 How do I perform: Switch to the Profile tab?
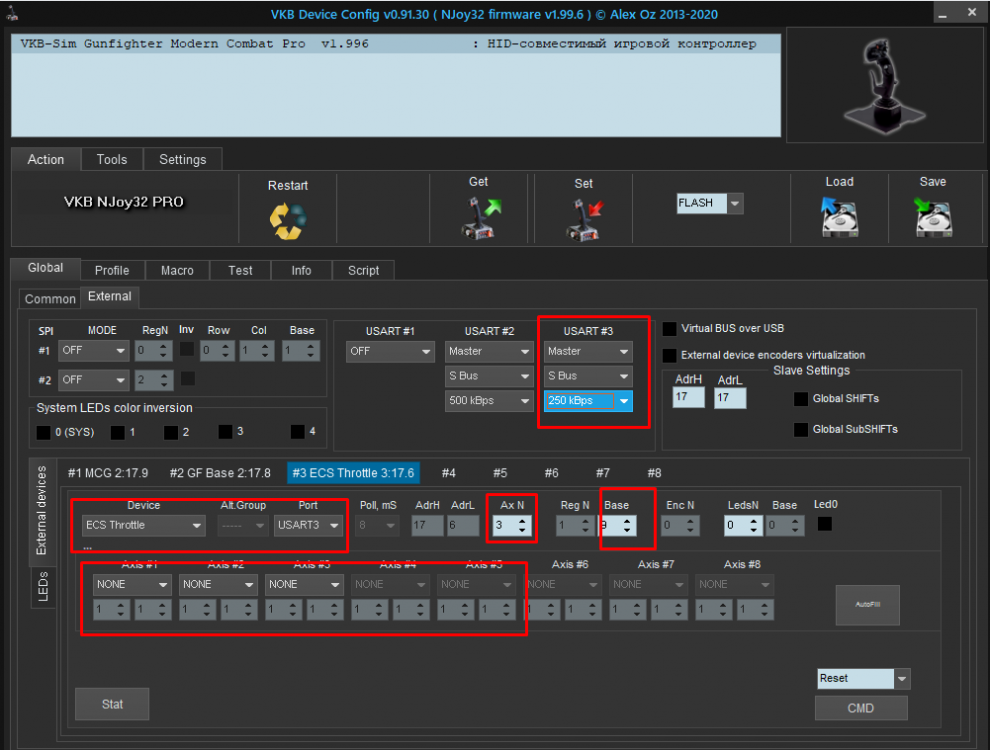pos(112,270)
